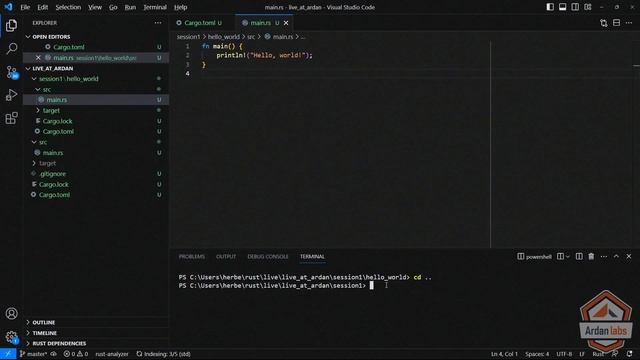Collapse the src folder under hello_world
640x360 pixels.
coord(96,89)
